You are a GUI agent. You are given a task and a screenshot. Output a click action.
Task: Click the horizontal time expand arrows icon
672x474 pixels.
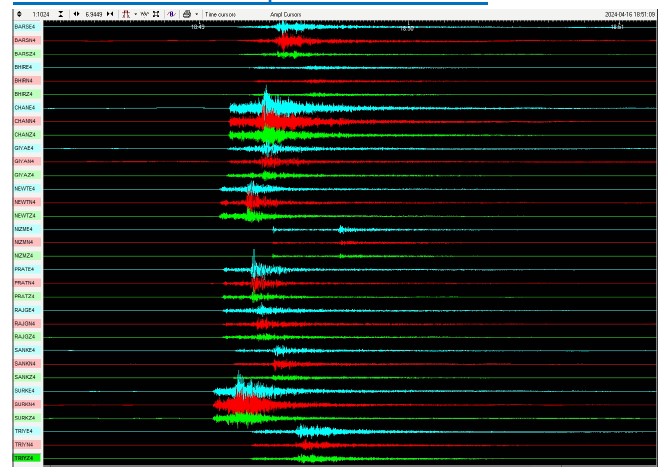pyautogui.click(x=77, y=15)
